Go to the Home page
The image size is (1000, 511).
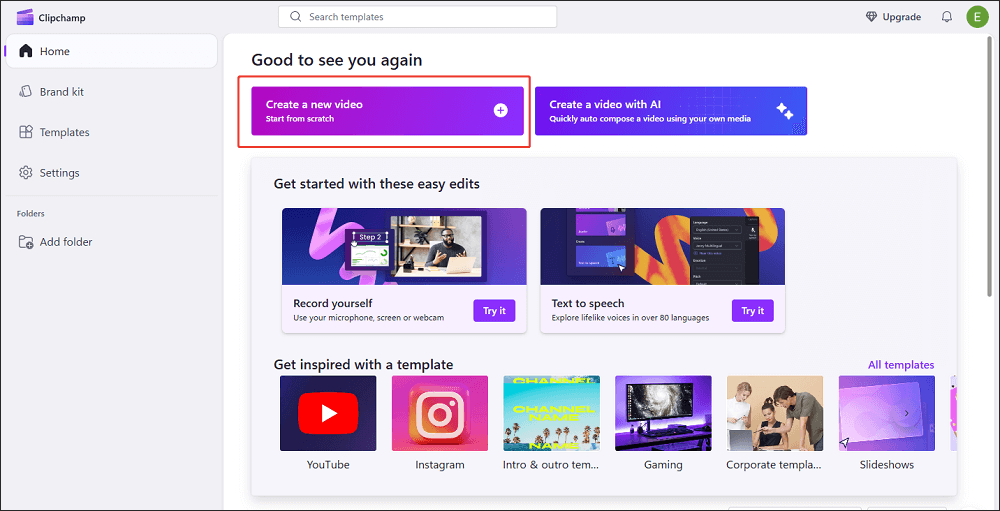[x=112, y=51]
